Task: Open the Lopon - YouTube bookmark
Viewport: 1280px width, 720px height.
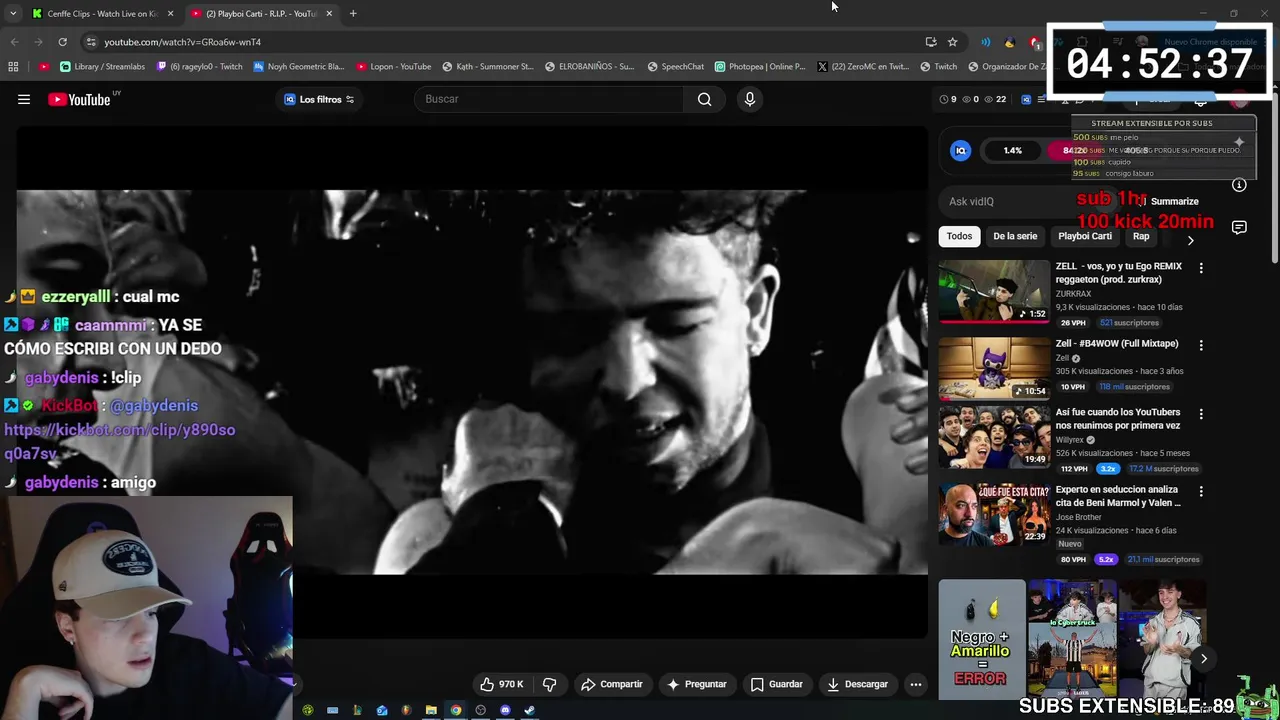Action: click(x=394, y=67)
